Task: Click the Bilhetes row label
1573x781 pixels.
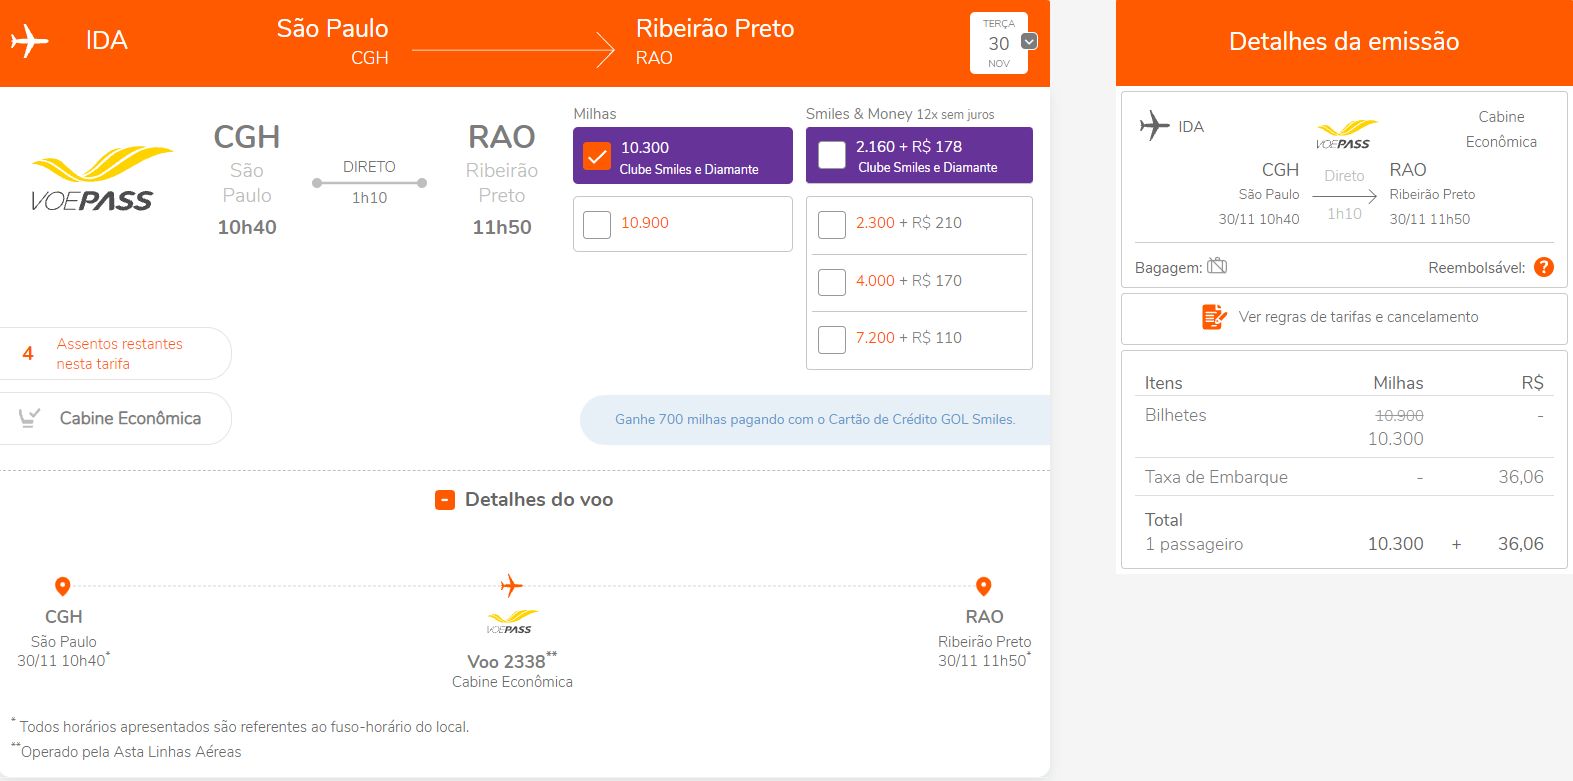Action: point(1176,415)
